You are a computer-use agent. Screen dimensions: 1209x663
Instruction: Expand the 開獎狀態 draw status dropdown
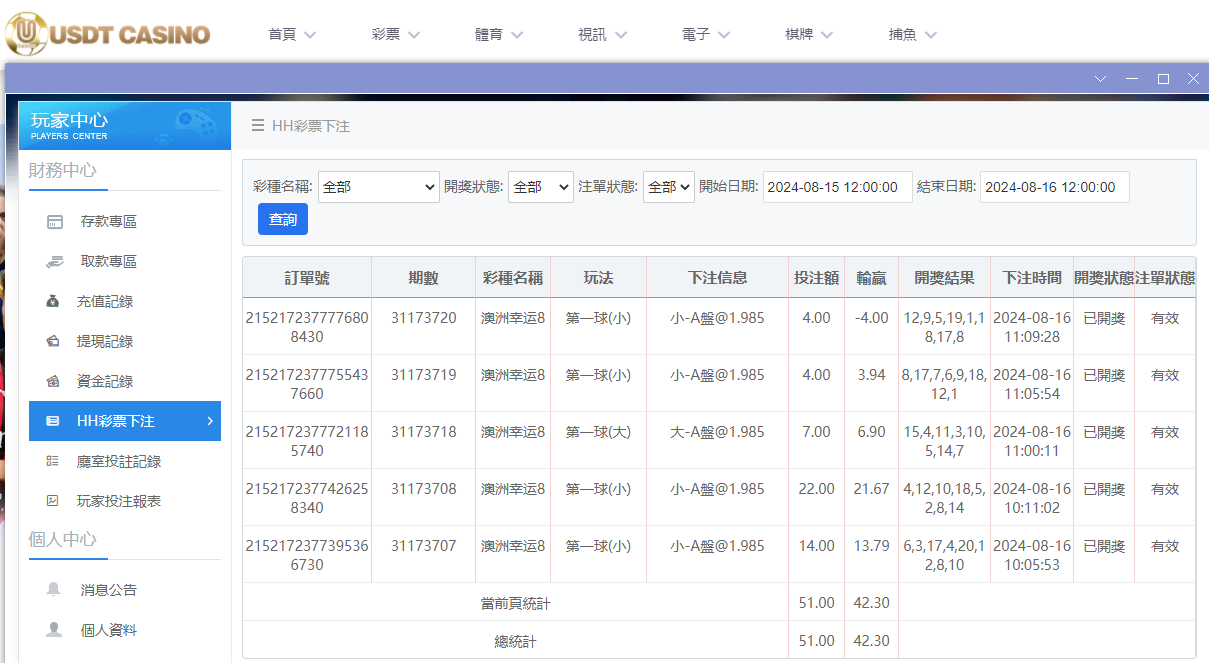(540, 186)
